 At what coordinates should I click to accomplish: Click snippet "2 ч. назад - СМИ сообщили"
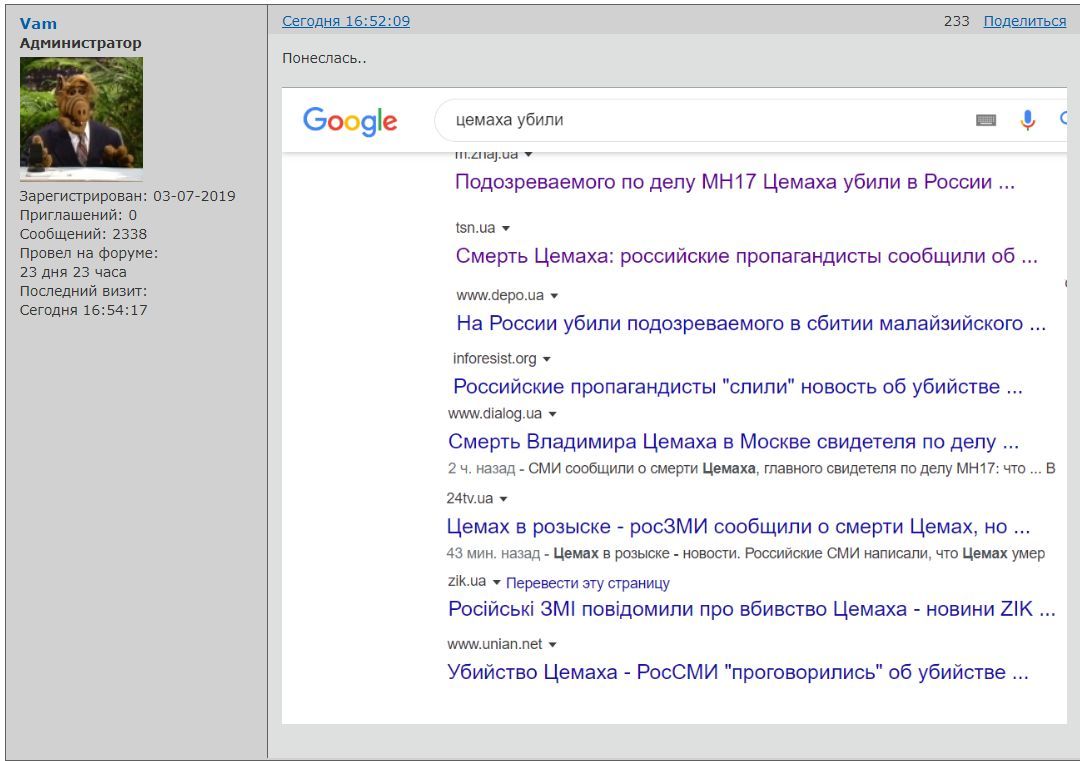pos(751,468)
